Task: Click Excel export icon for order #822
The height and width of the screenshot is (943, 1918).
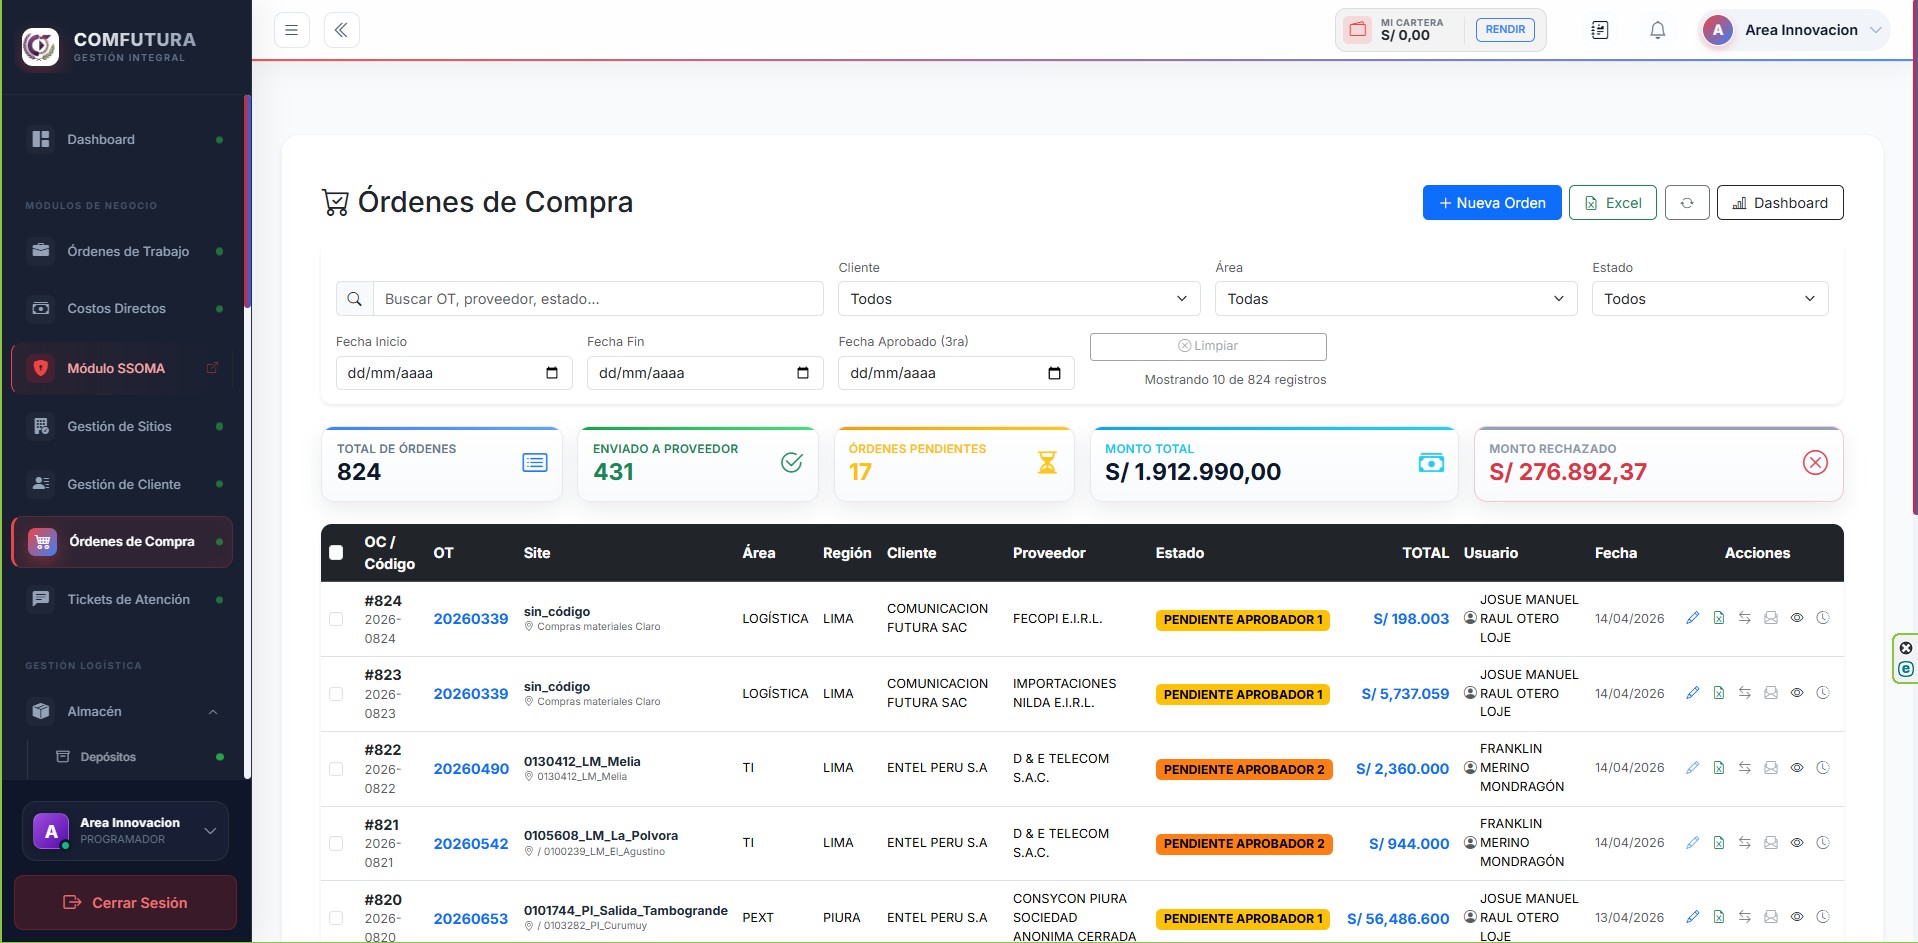Action: point(1718,768)
